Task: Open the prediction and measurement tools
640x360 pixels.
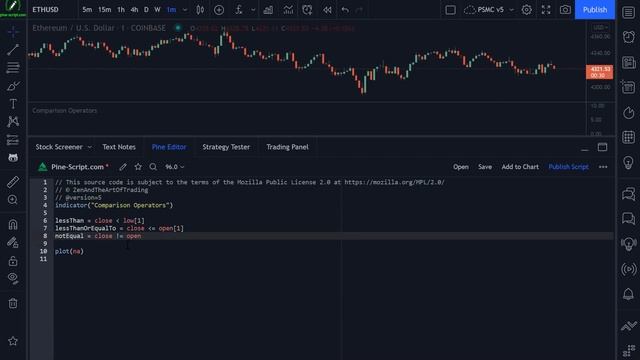Action: (x=13, y=140)
